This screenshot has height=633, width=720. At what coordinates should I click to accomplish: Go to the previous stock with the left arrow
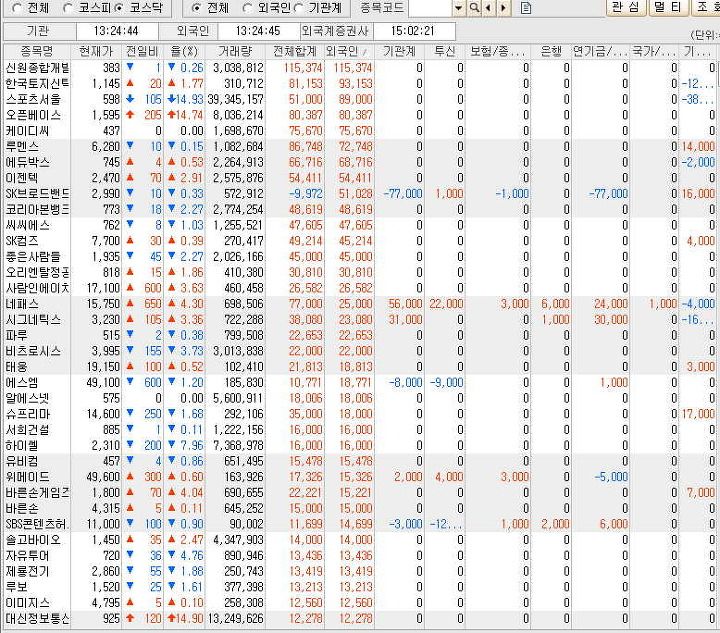[488, 8]
